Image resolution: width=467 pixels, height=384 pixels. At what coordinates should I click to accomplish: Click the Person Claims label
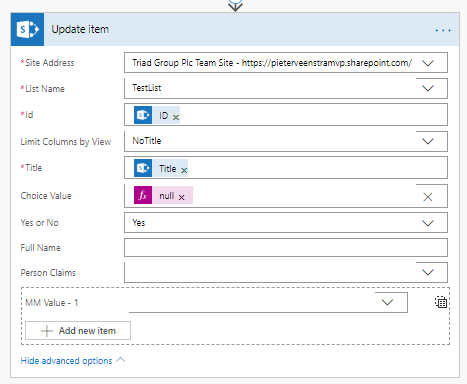tap(48, 273)
